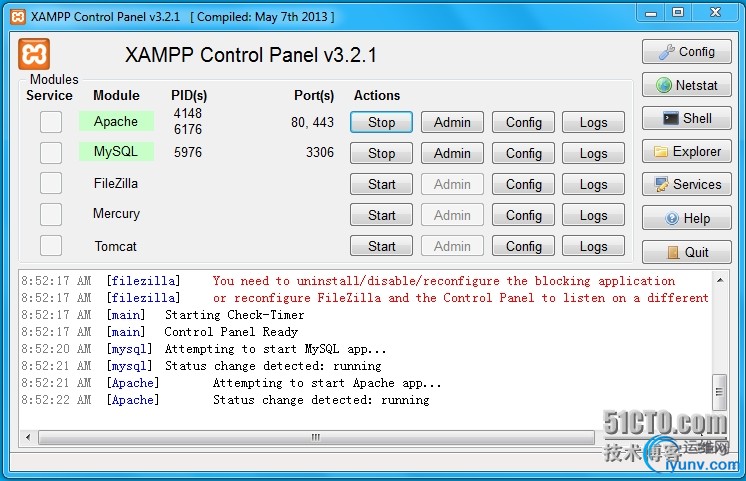The image size is (746, 481).
Task: Launch Shell with the terminal icon
Action: point(687,118)
